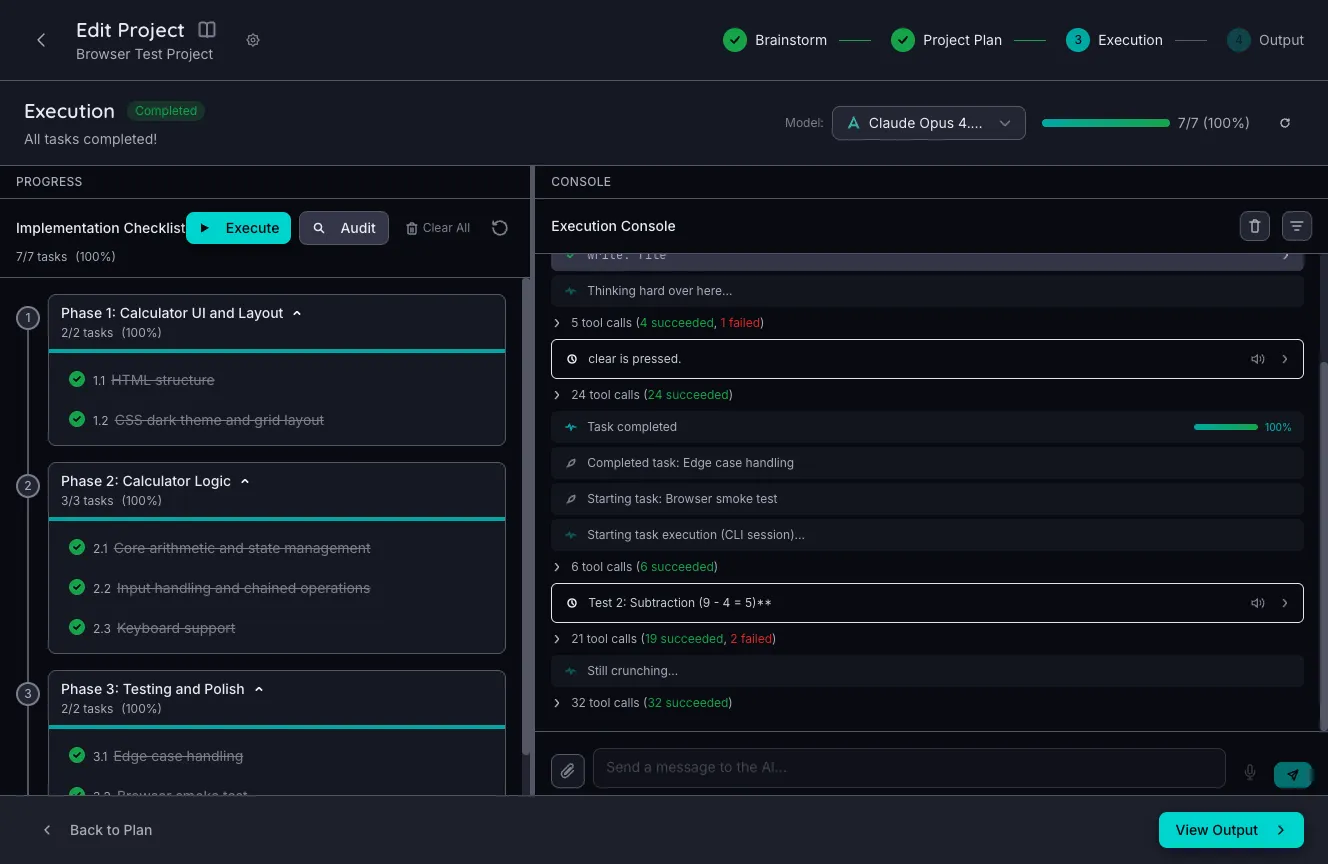Expand the 21 tool calls group

558,639
